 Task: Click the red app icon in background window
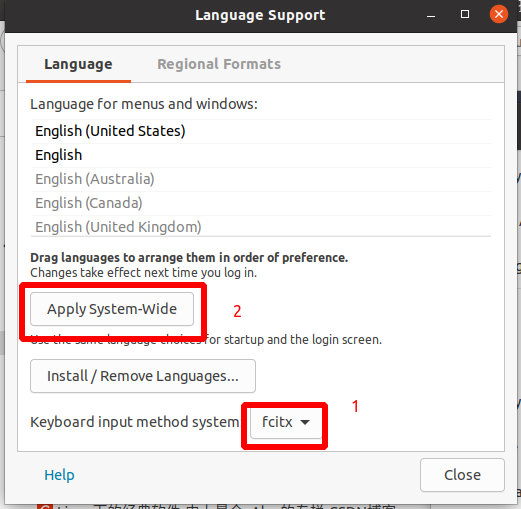pyautogui.click(x=45, y=506)
